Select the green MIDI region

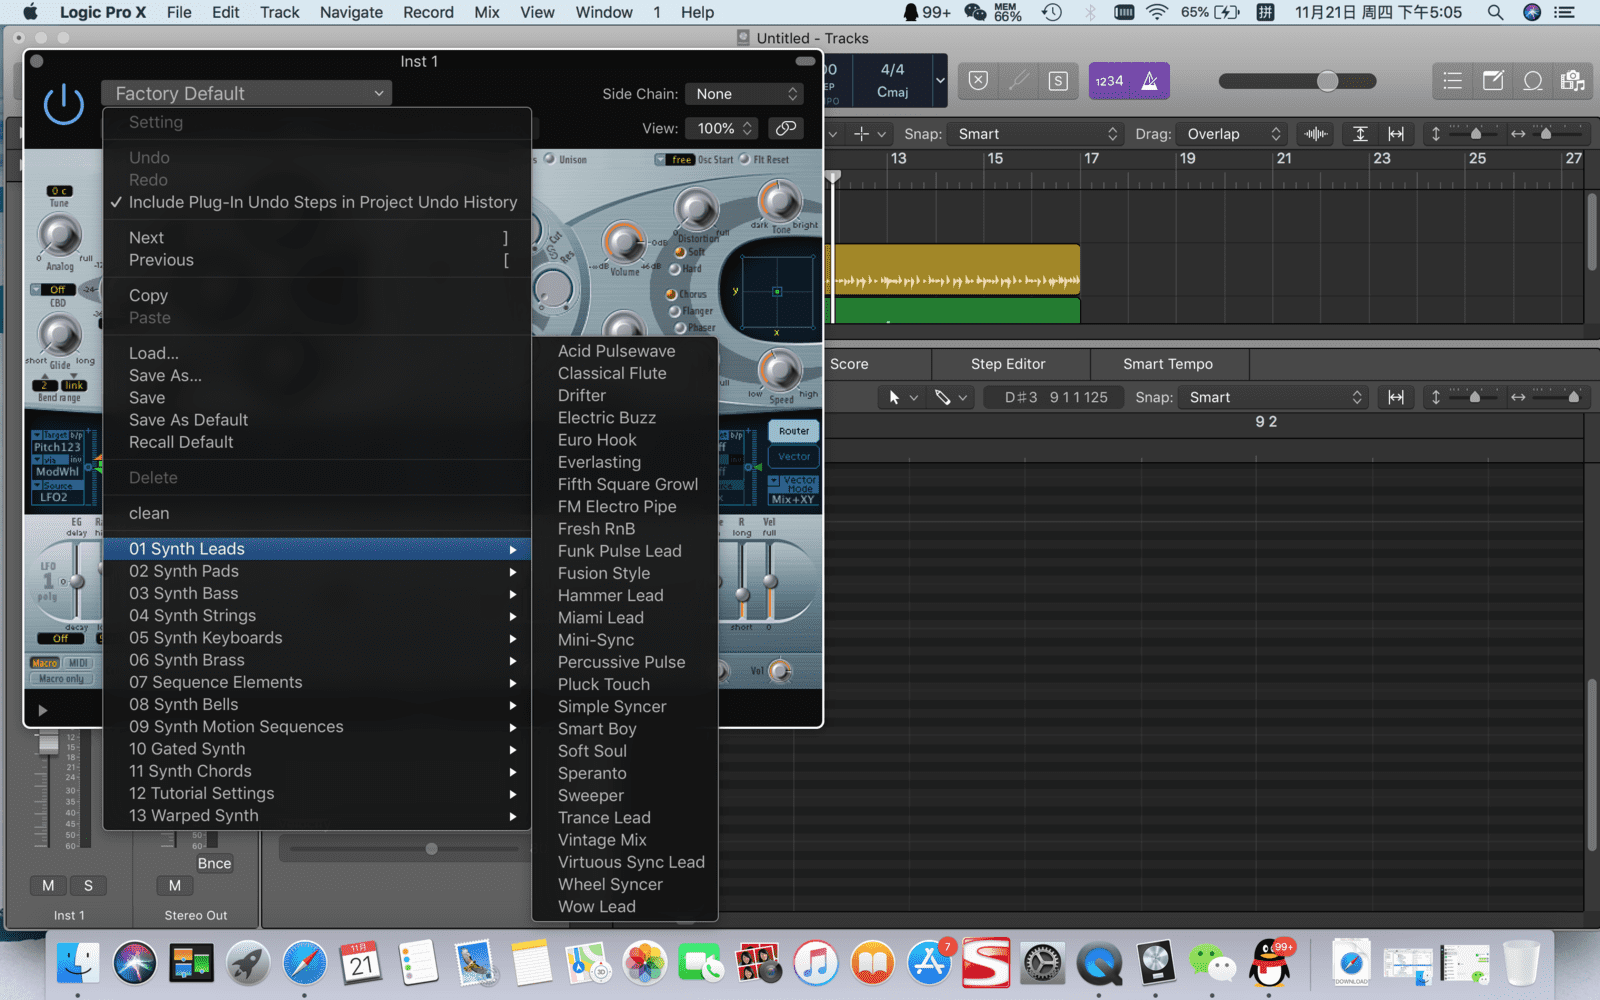[x=955, y=311]
